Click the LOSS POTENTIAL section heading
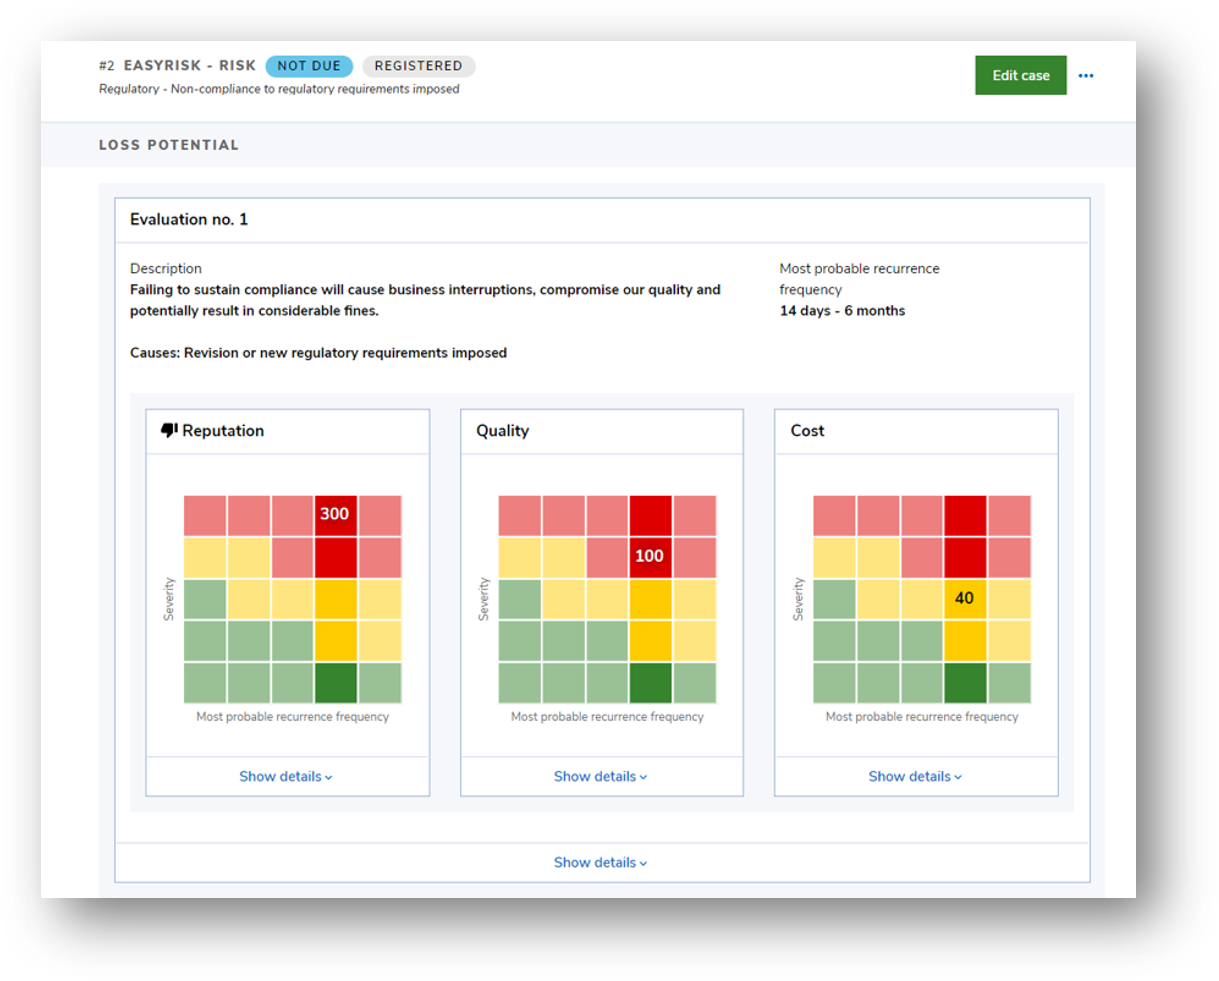This screenshot has width=1219, height=981. (168, 144)
